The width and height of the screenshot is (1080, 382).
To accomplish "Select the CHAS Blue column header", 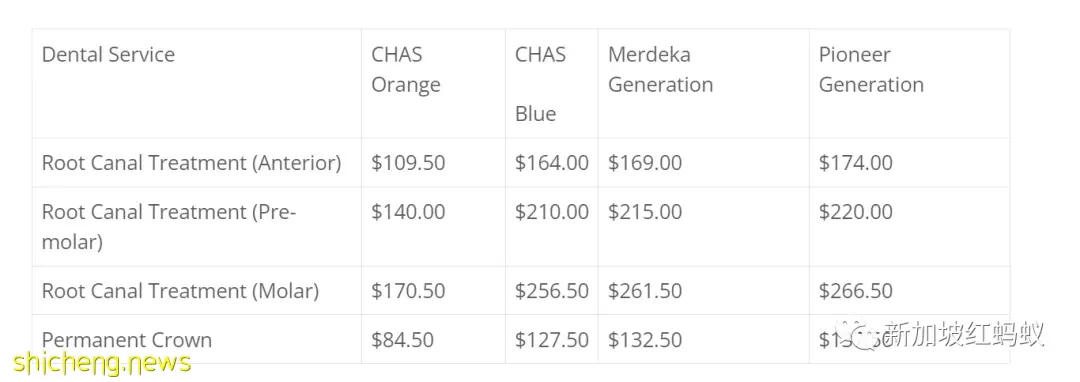I will (541, 84).
